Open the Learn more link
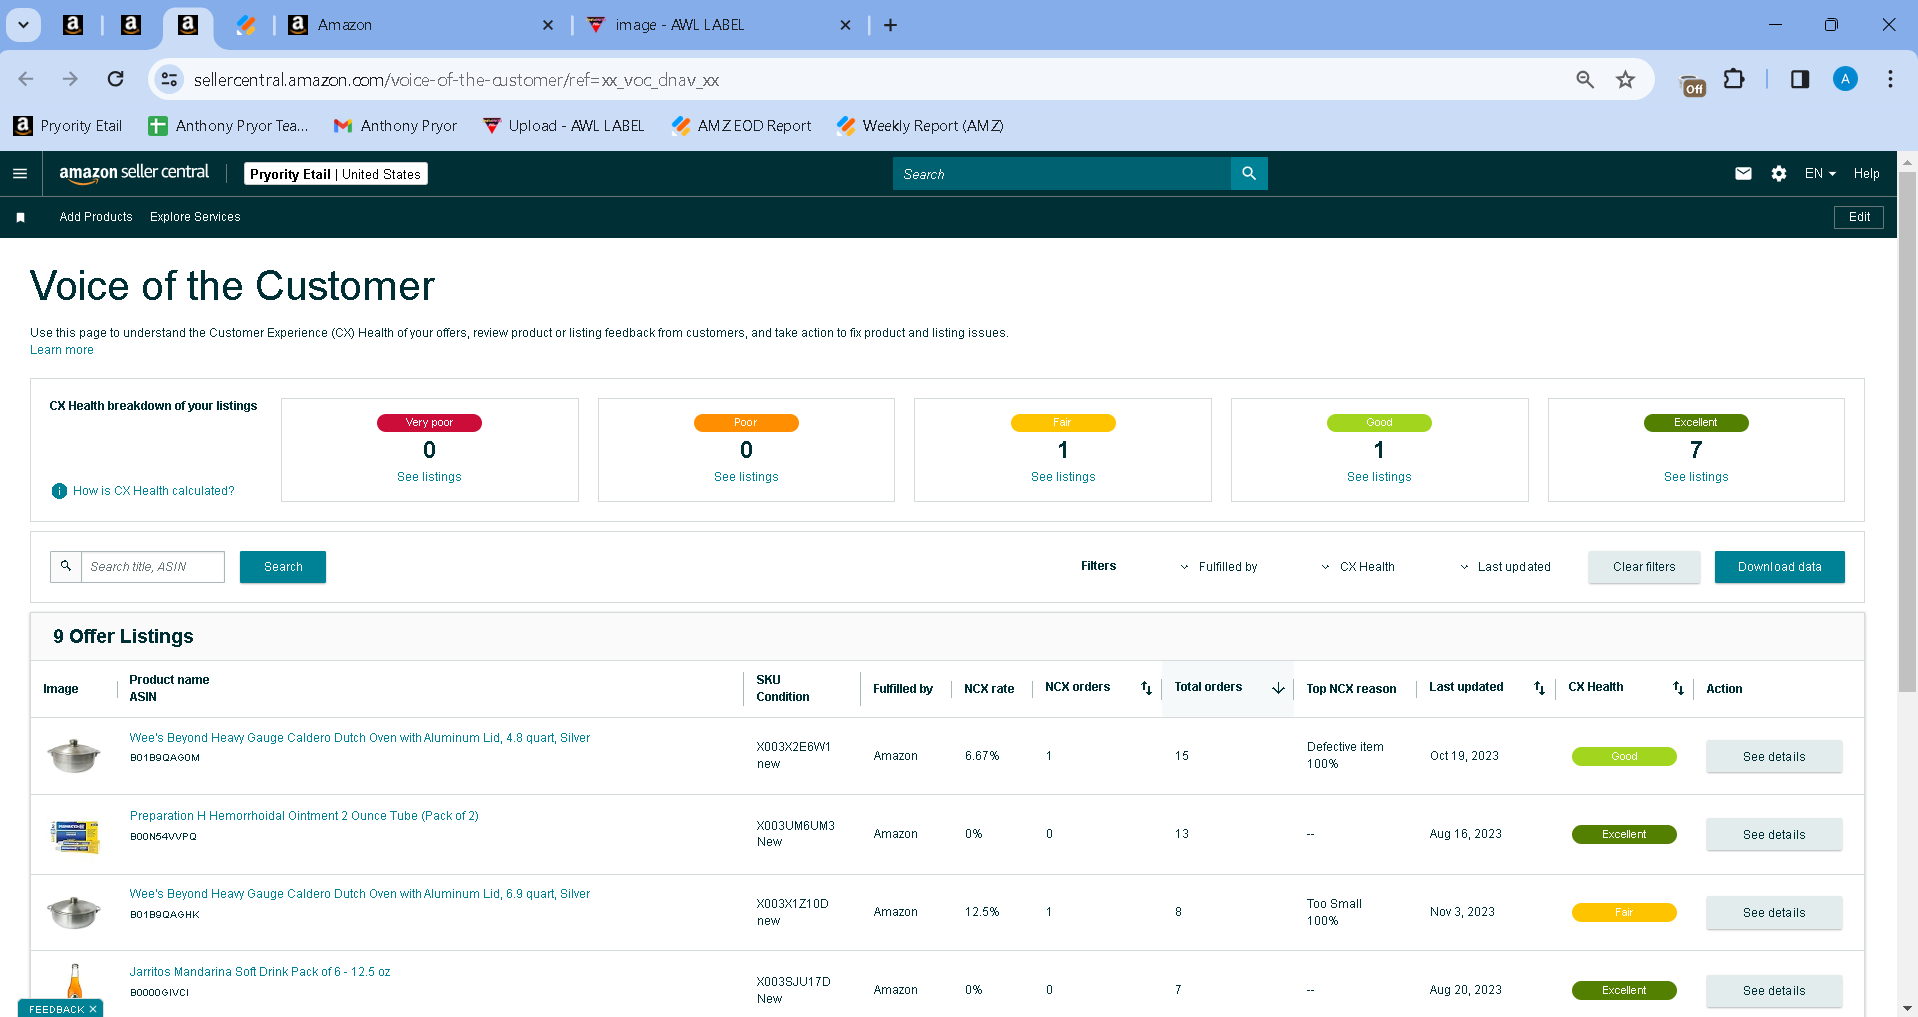The height and width of the screenshot is (1017, 1918). coord(62,350)
